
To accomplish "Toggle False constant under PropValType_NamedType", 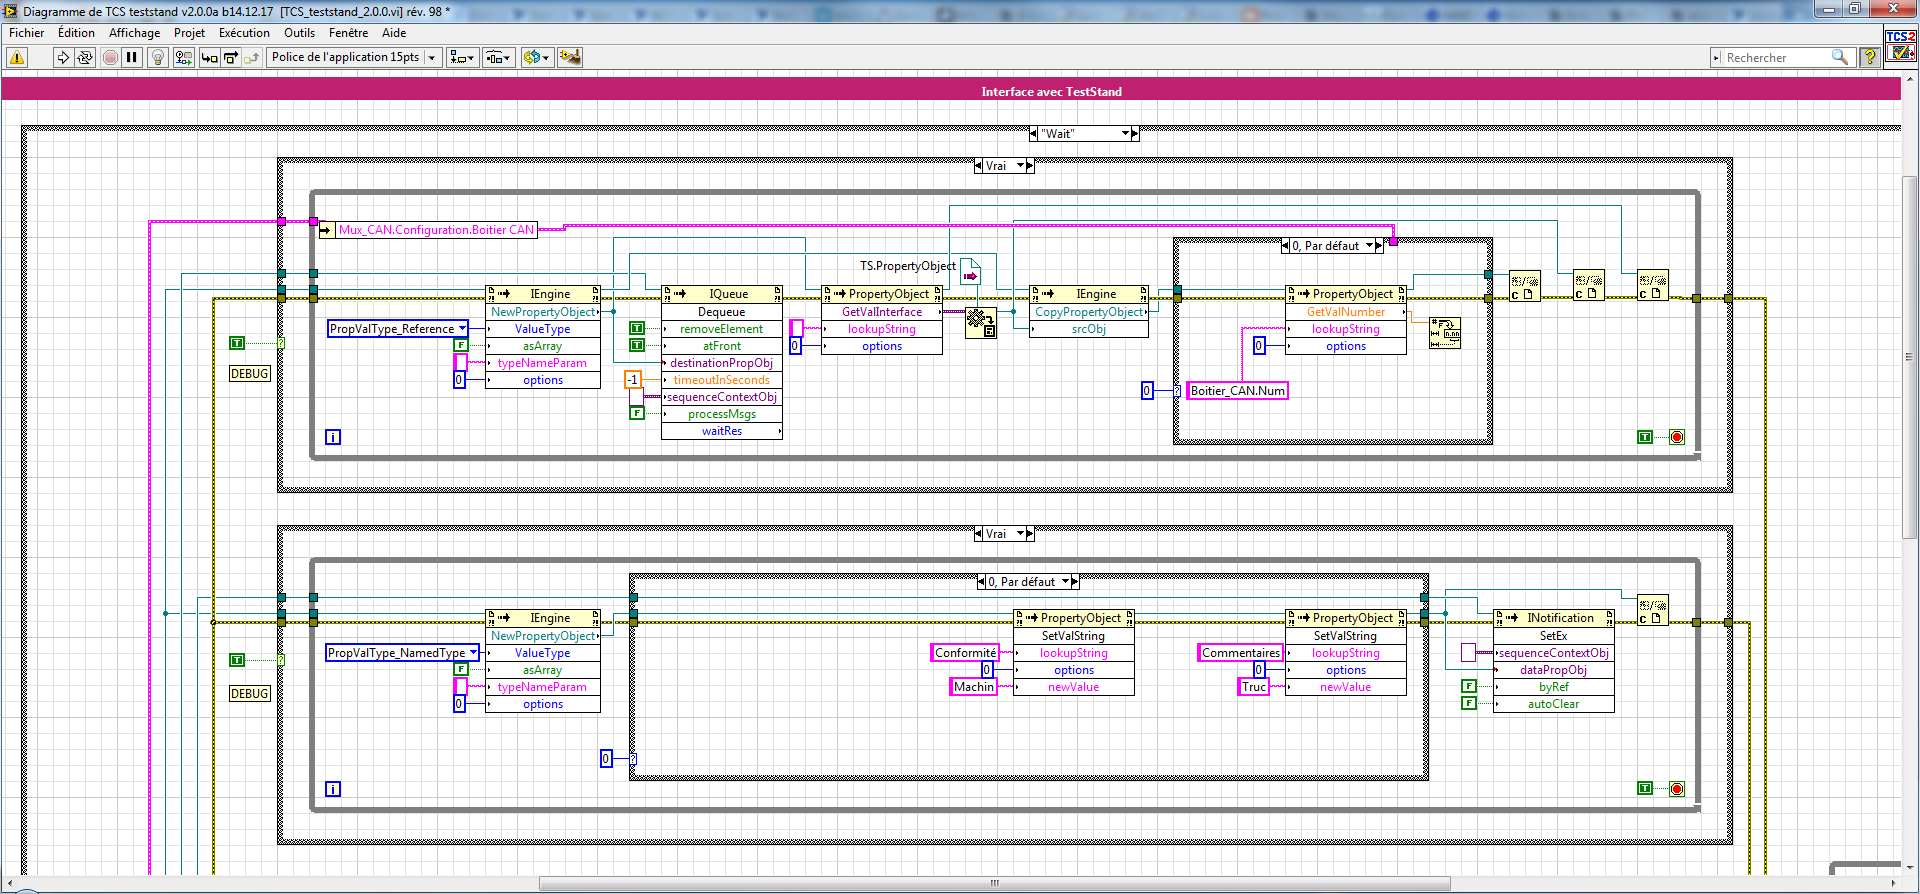I will (461, 669).
